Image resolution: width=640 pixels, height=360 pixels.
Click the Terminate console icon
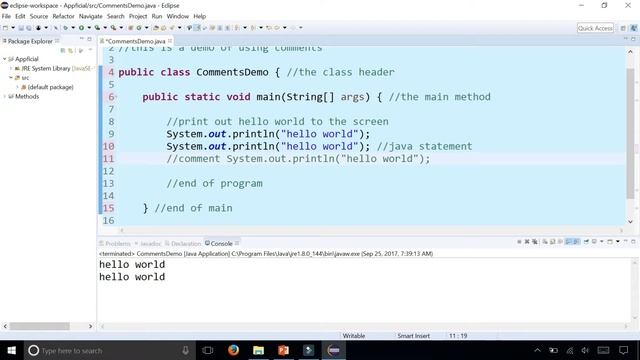[519, 242]
